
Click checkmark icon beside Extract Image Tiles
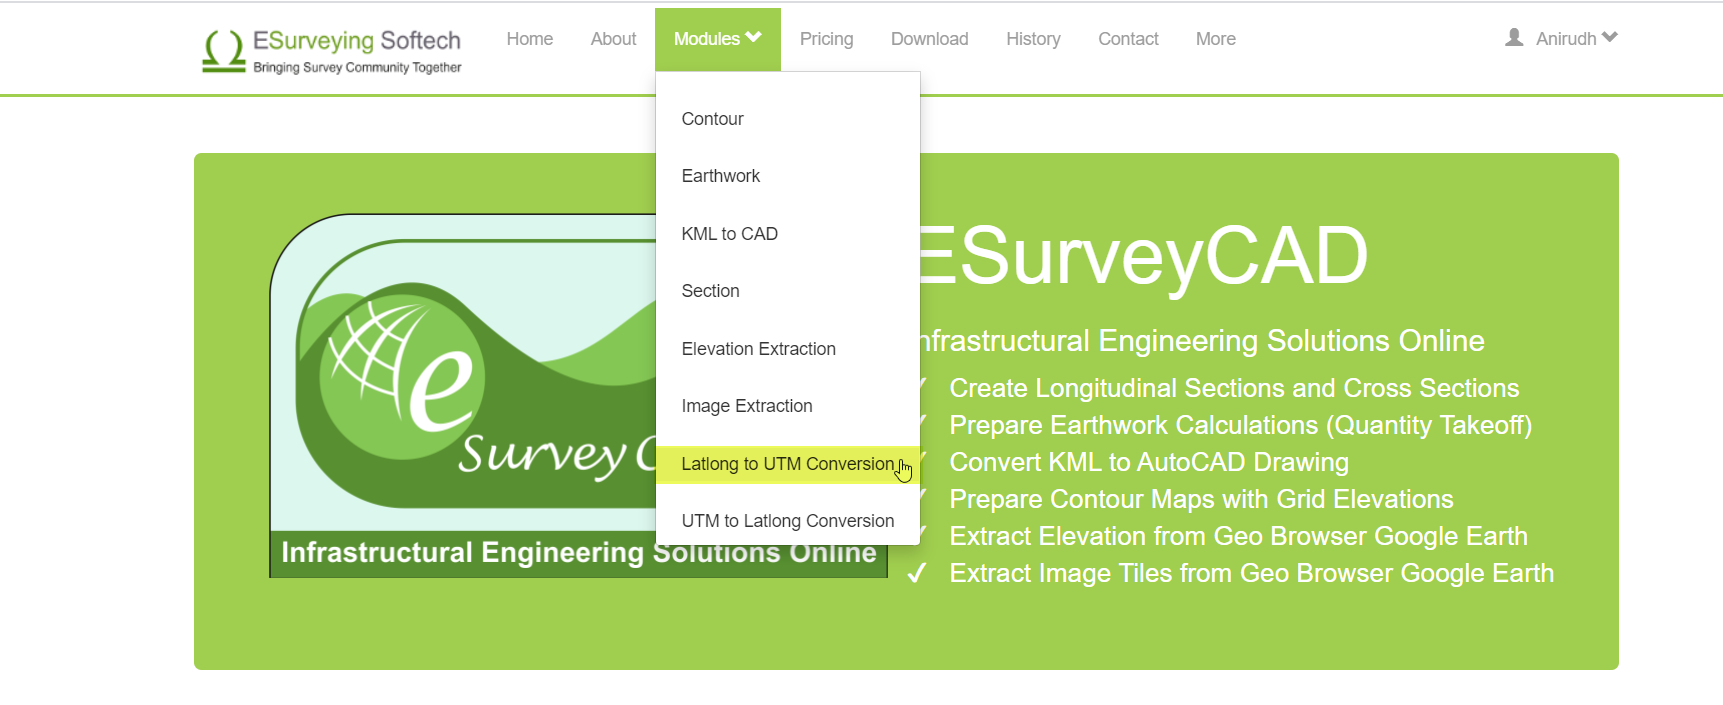click(x=916, y=573)
